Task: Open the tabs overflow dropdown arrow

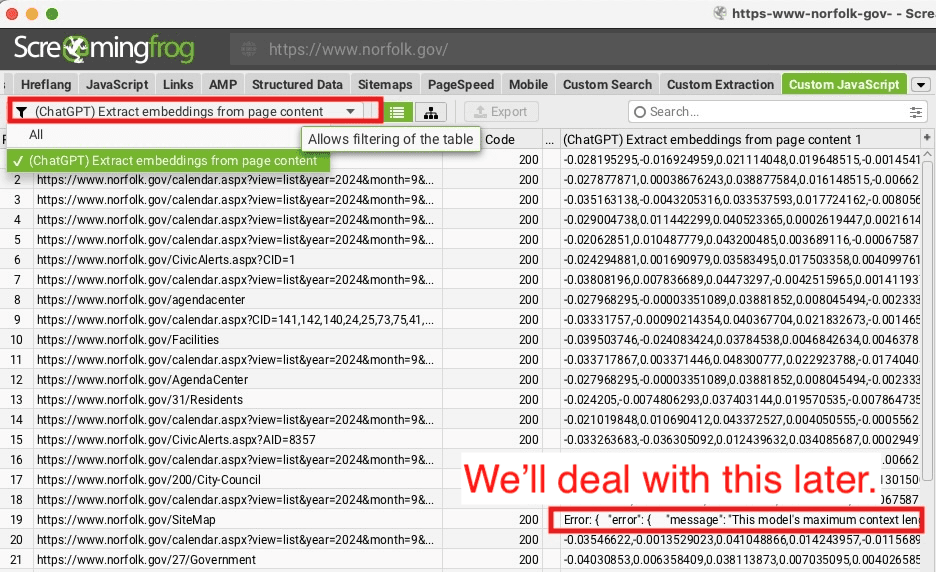Action: (x=920, y=85)
